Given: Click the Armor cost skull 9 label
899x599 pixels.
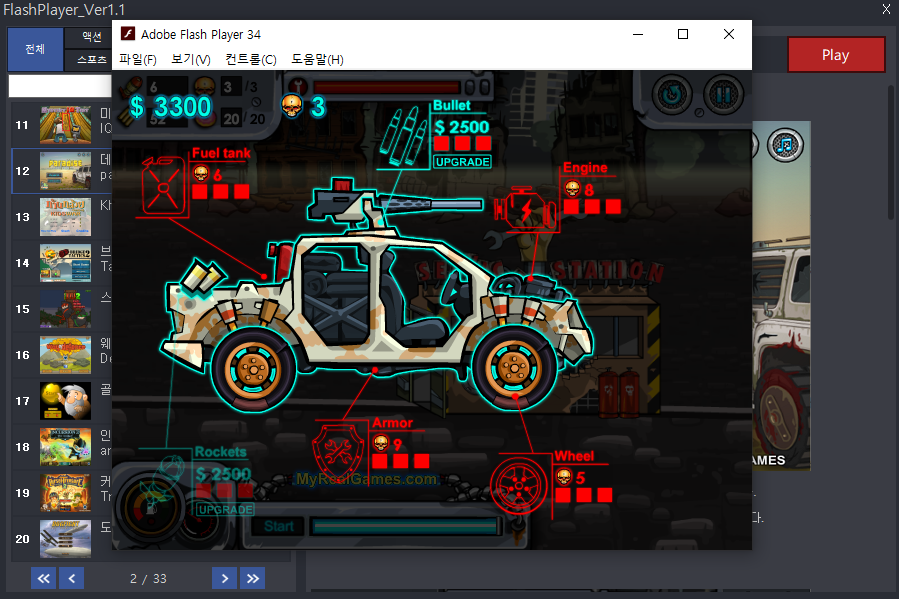Looking at the screenshot, I should tap(388, 443).
